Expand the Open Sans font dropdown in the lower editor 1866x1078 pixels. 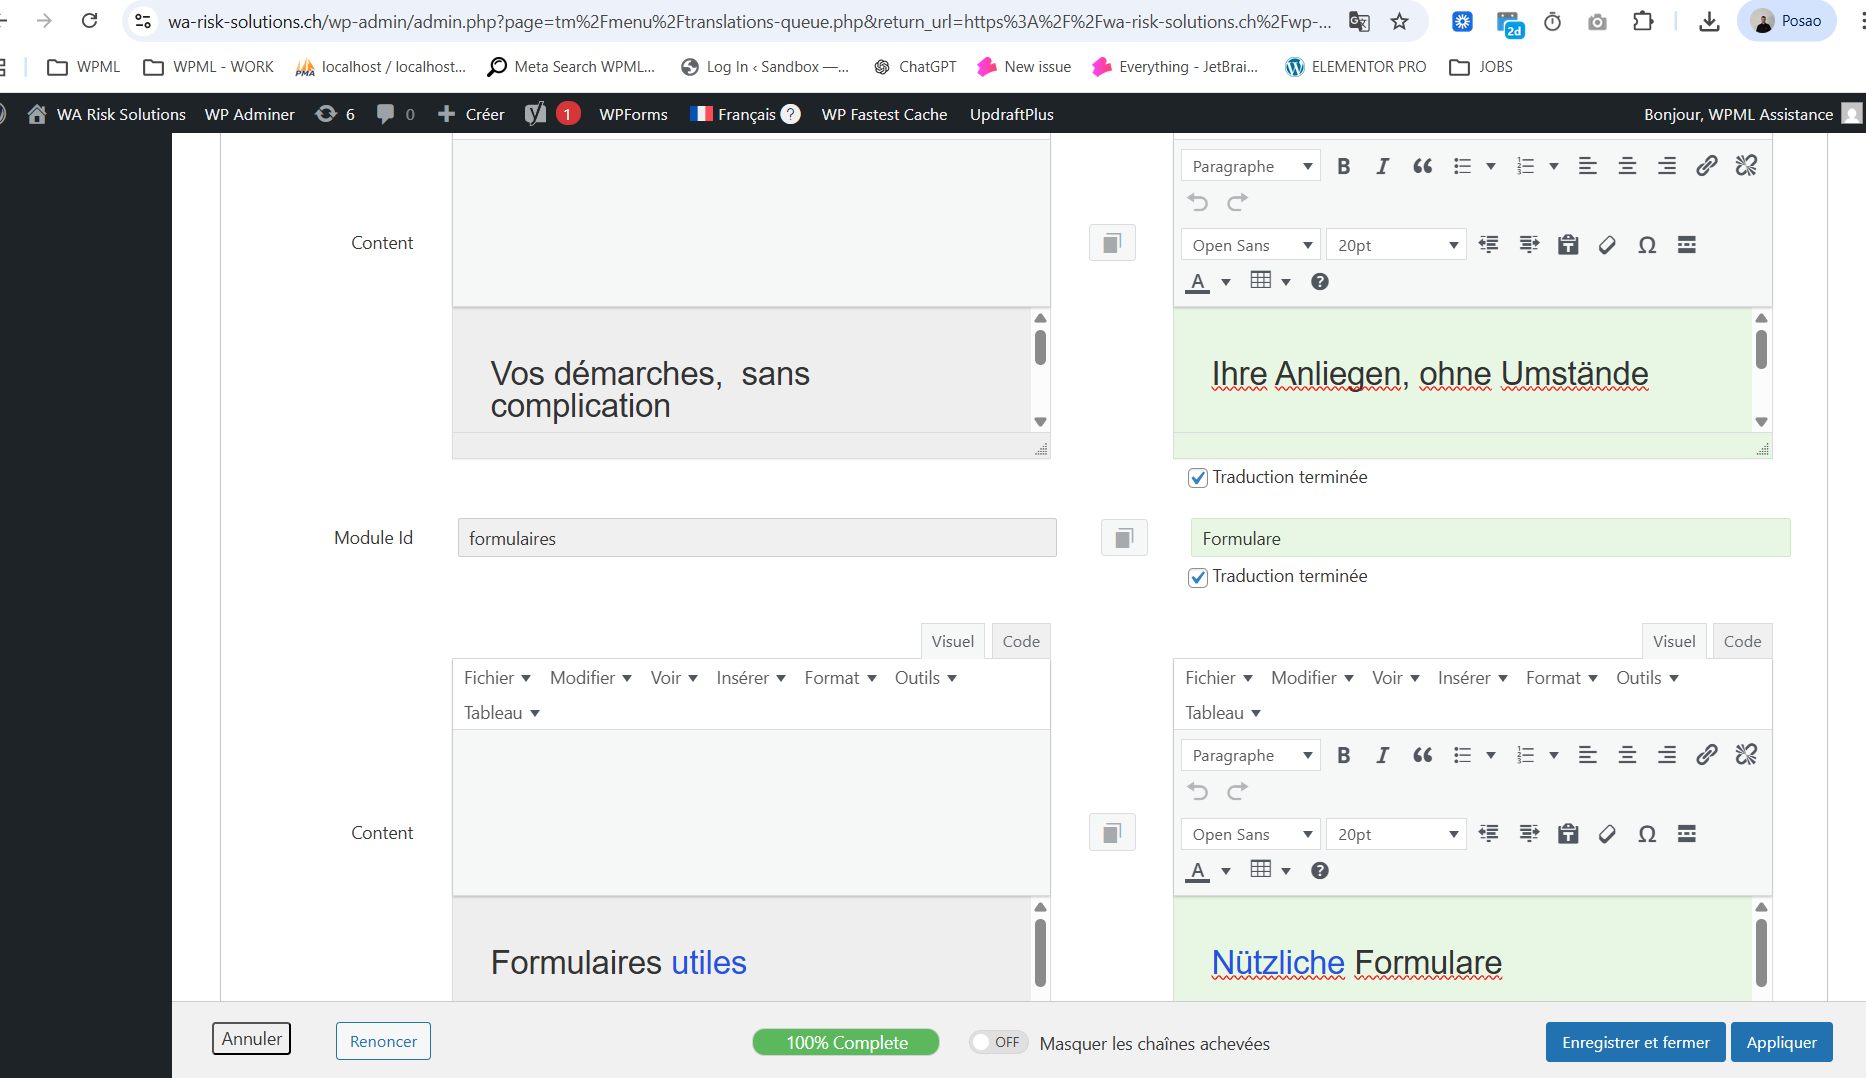tap(1250, 834)
